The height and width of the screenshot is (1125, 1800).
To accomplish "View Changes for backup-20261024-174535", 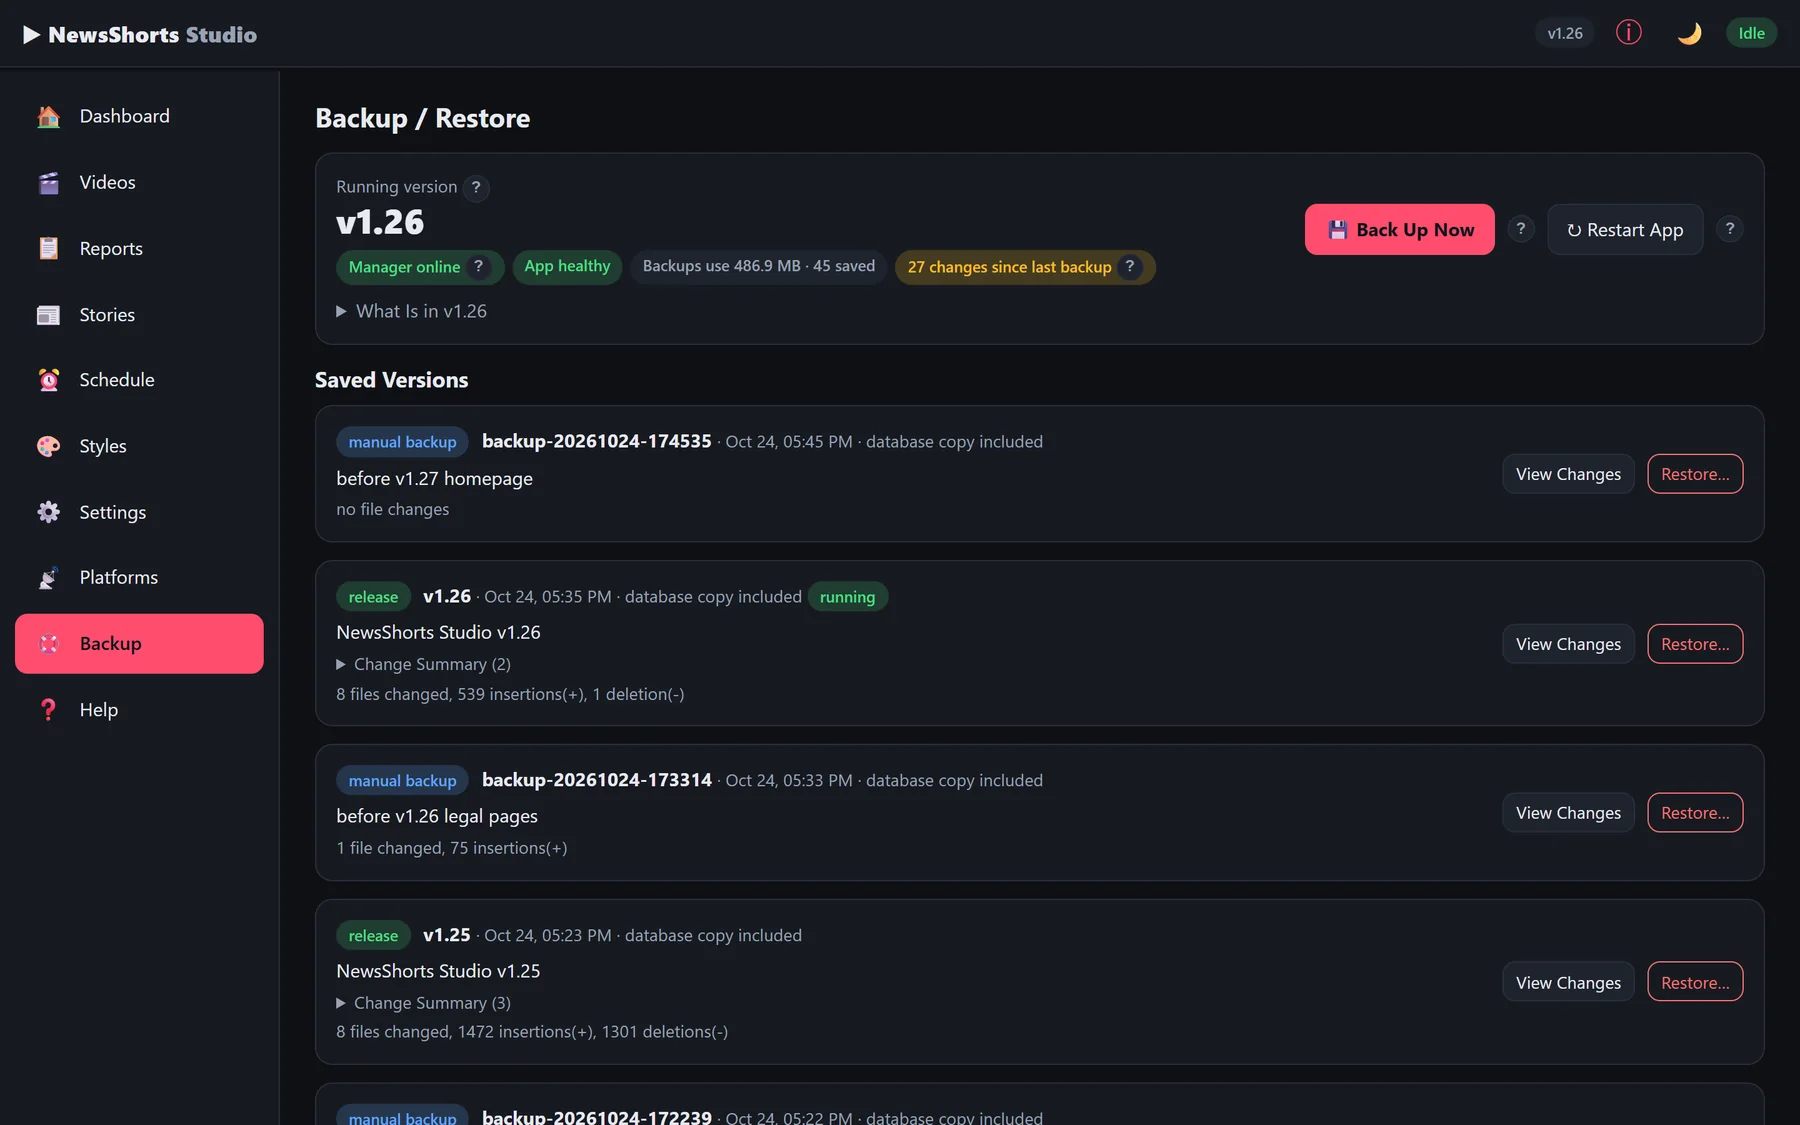I will (x=1568, y=474).
